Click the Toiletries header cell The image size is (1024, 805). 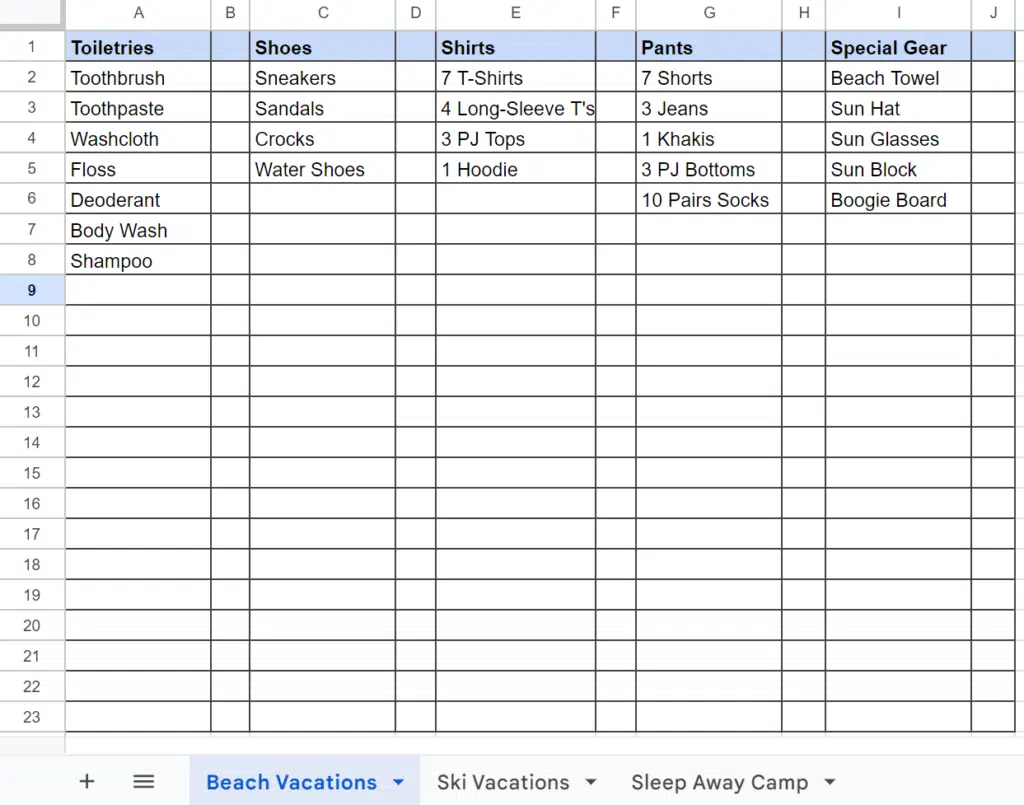pos(138,47)
